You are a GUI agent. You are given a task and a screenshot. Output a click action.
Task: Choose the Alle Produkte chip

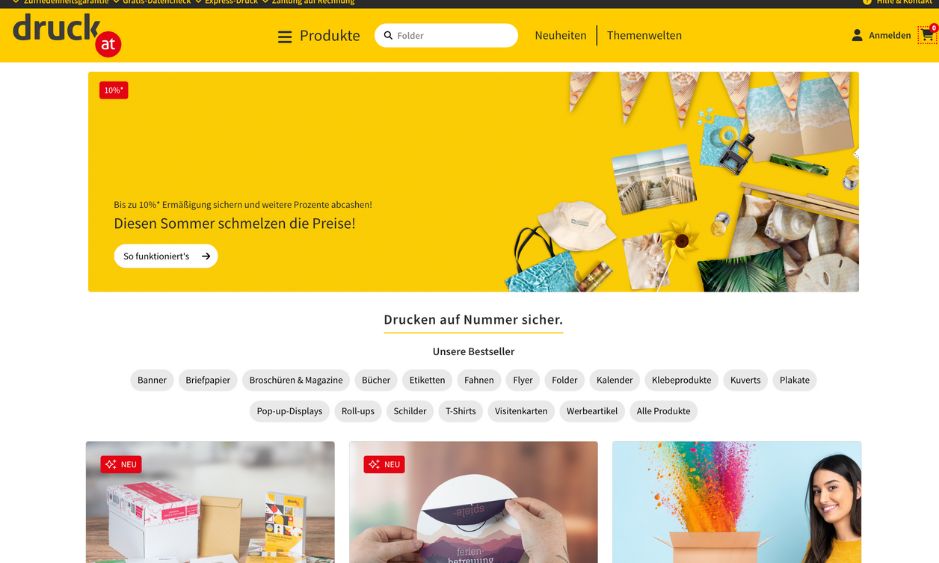(x=664, y=411)
